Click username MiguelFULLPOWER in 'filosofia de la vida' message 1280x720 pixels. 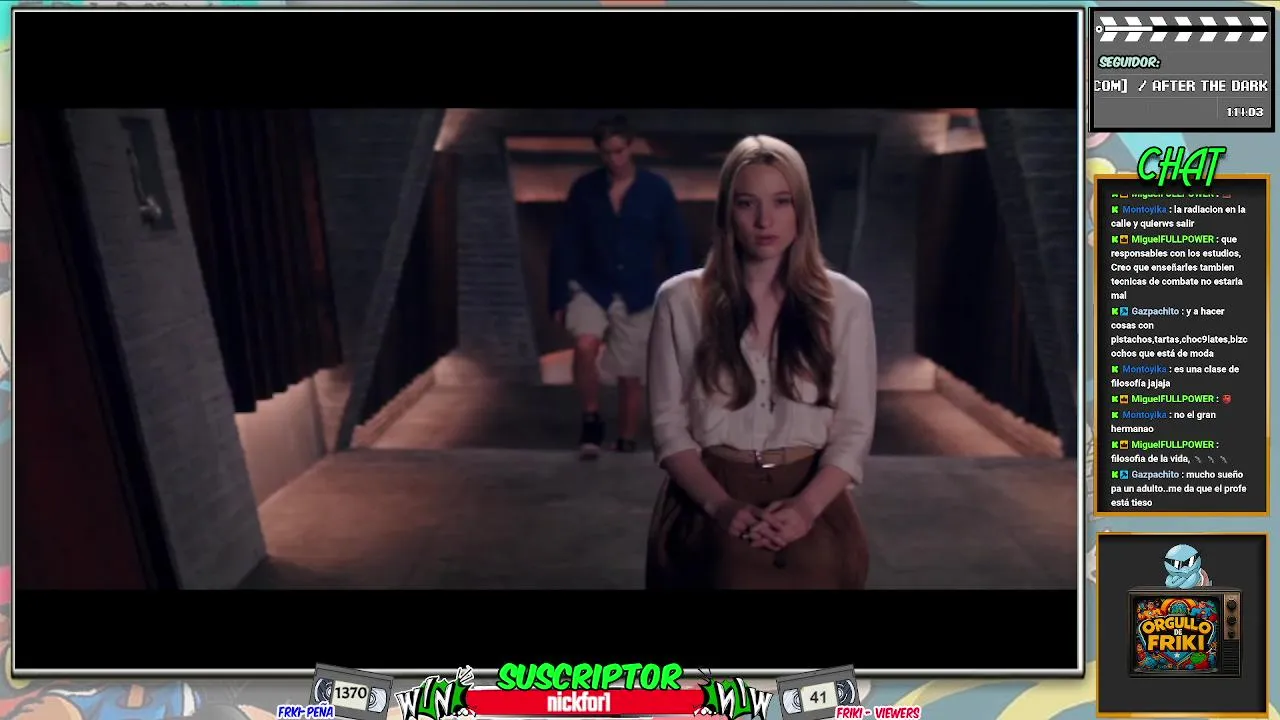click(1173, 445)
